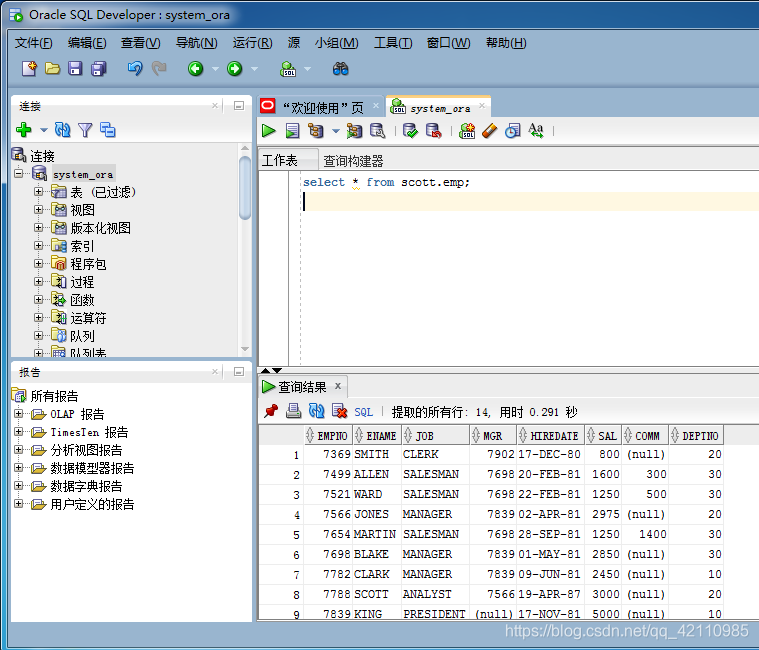Click the delete row icon in result toolbar
This screenshot has height=650, width=759.
click(x=340, y=411)
